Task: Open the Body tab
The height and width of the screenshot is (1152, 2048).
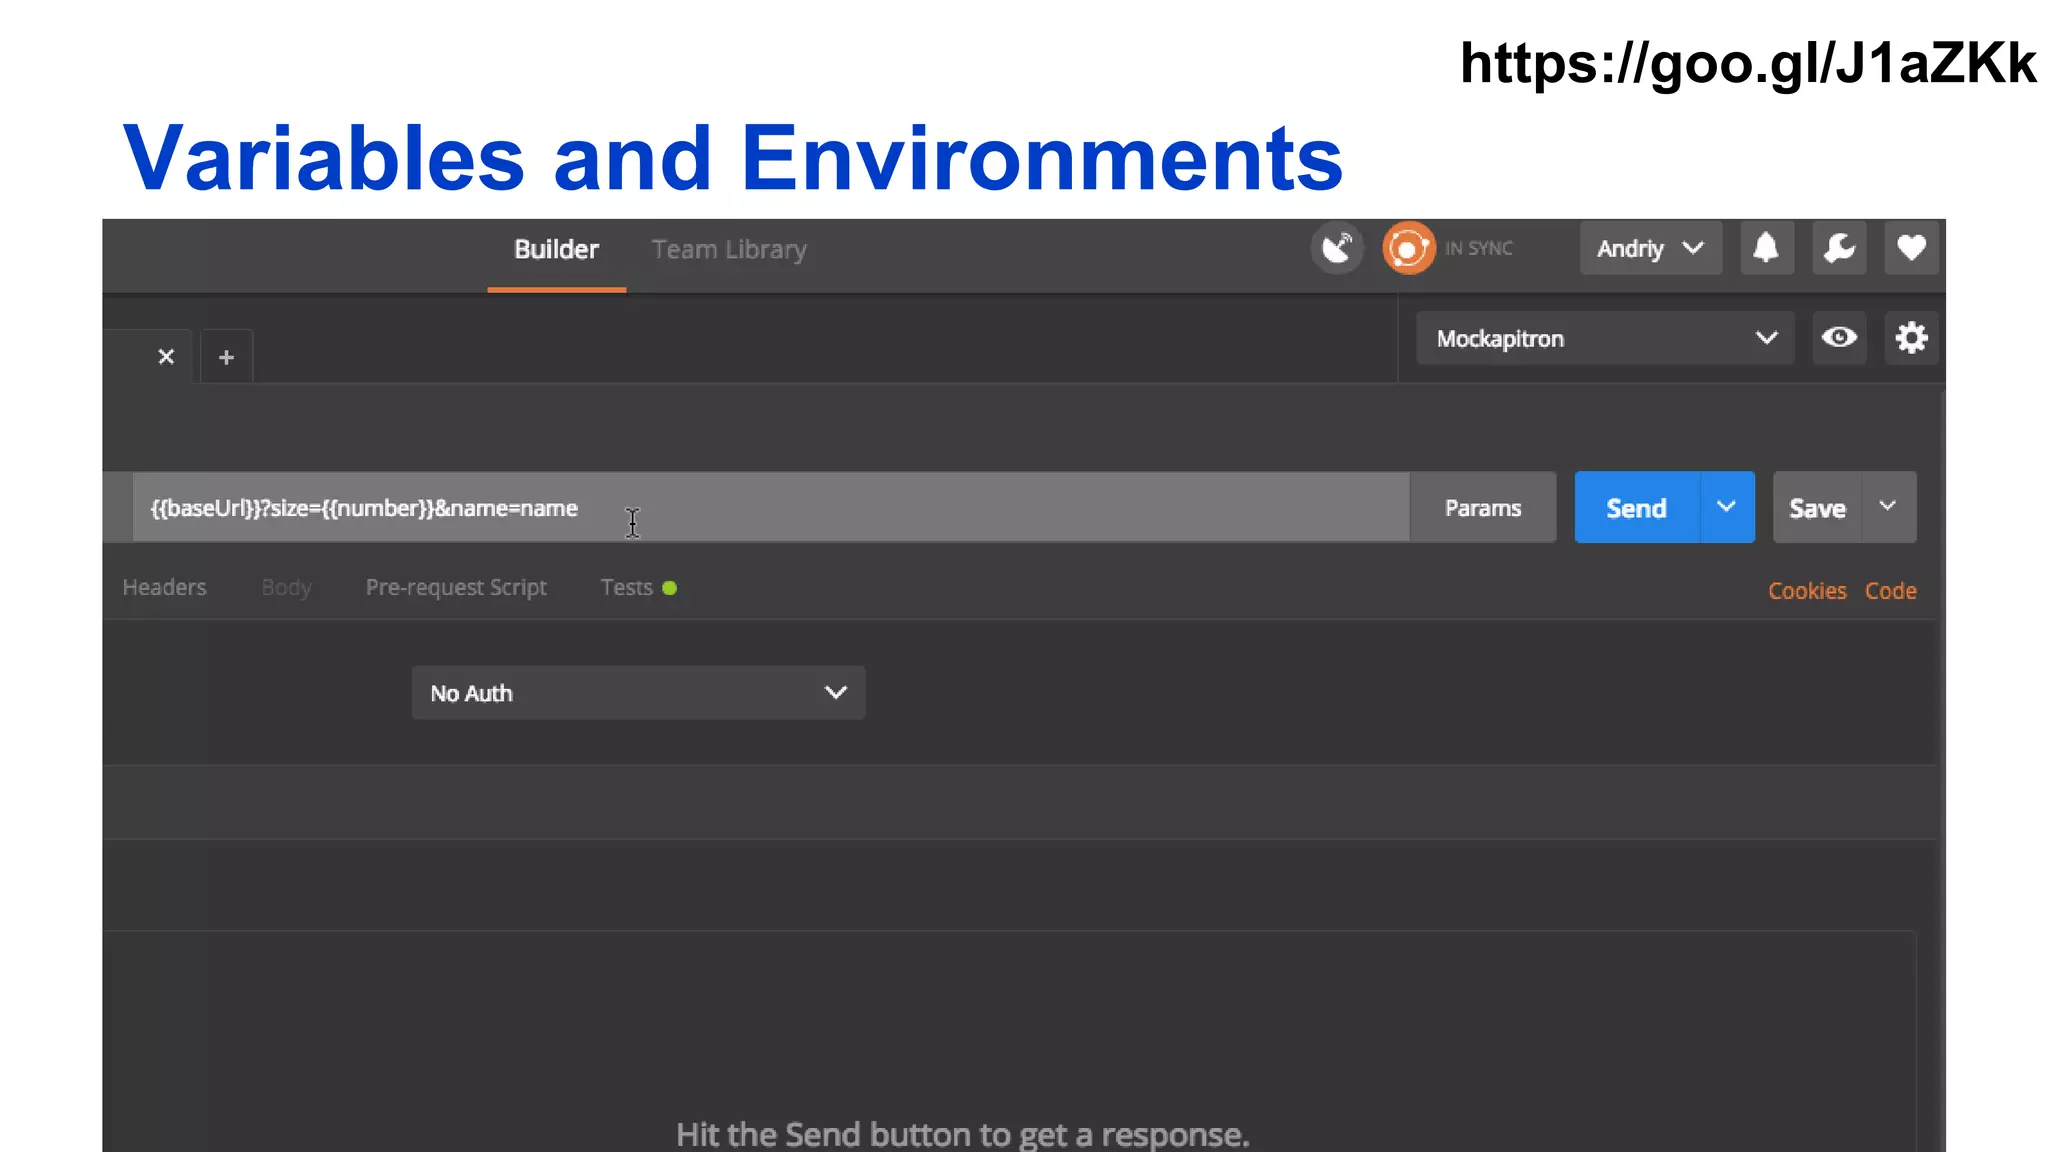Action: point(287,588)
